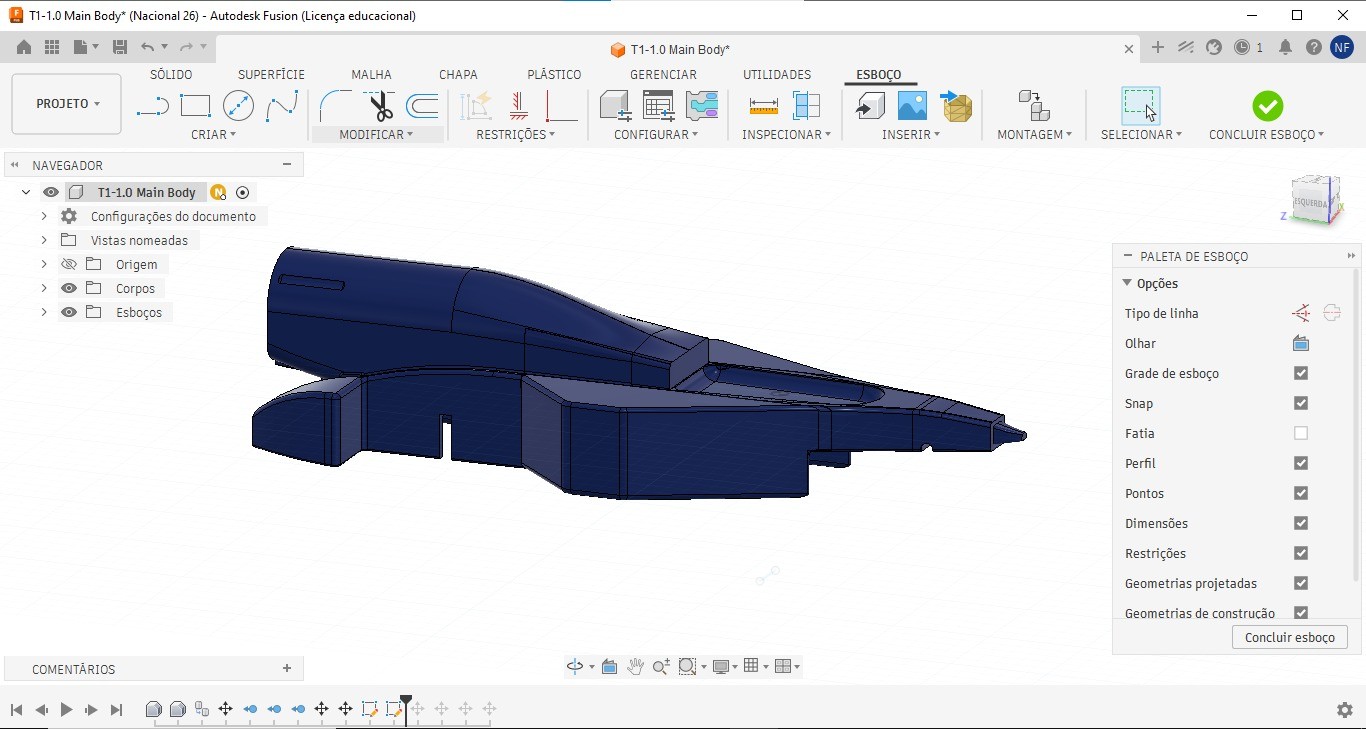This screenshot has width=1366, height=729.
Task: Enable the Fatia checkbox
Action: [x=1301, y=433]
